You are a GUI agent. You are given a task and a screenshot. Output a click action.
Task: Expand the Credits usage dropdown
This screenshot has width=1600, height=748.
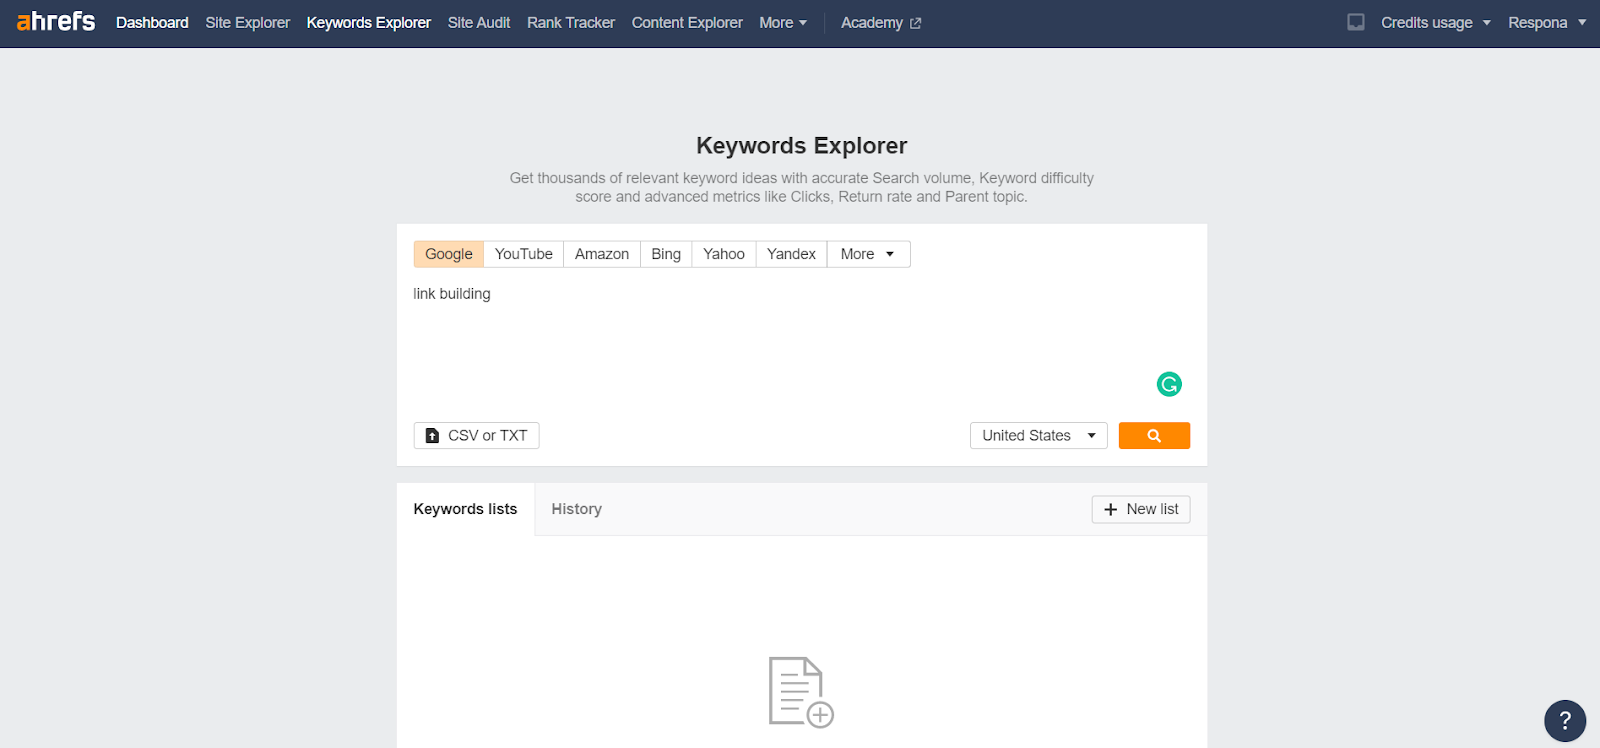click(1436, 22)
